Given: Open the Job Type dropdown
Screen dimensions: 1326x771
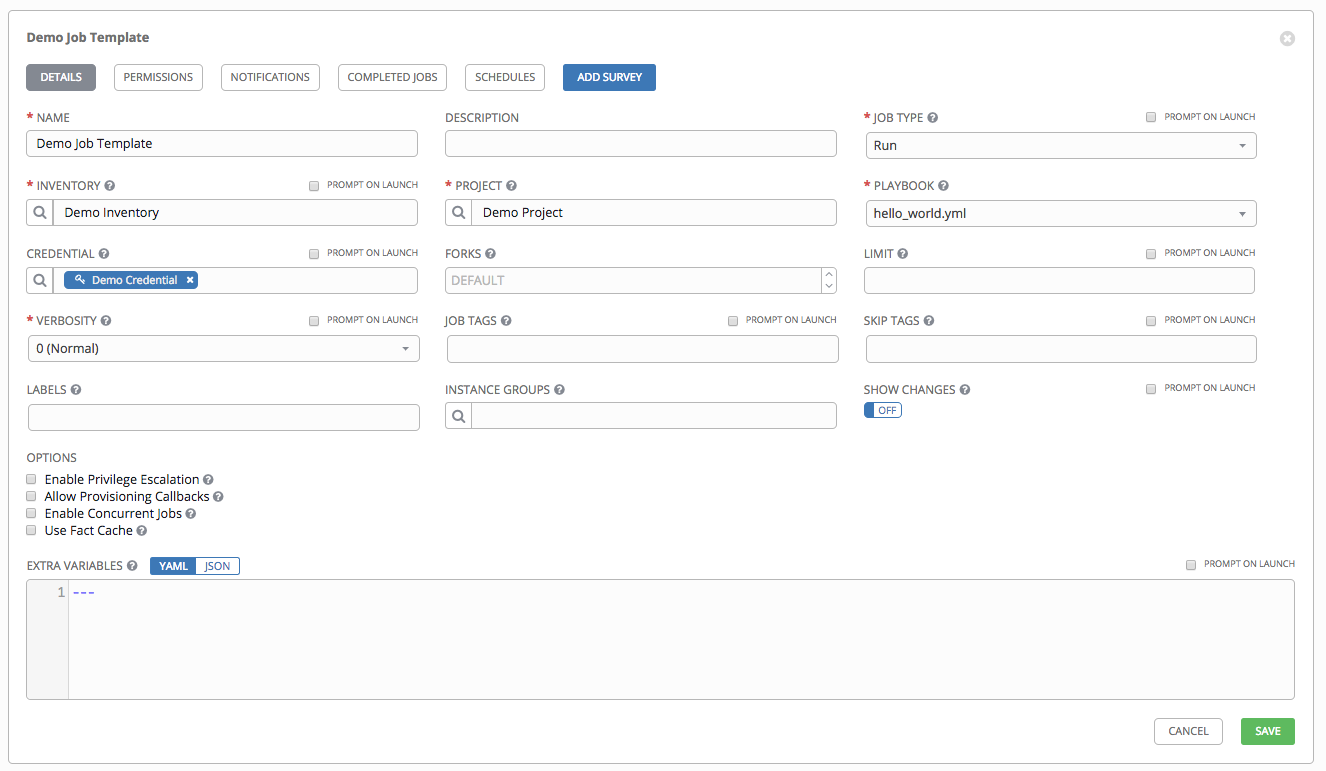Looking at the screenshot, I should [x=1060, y=145].
